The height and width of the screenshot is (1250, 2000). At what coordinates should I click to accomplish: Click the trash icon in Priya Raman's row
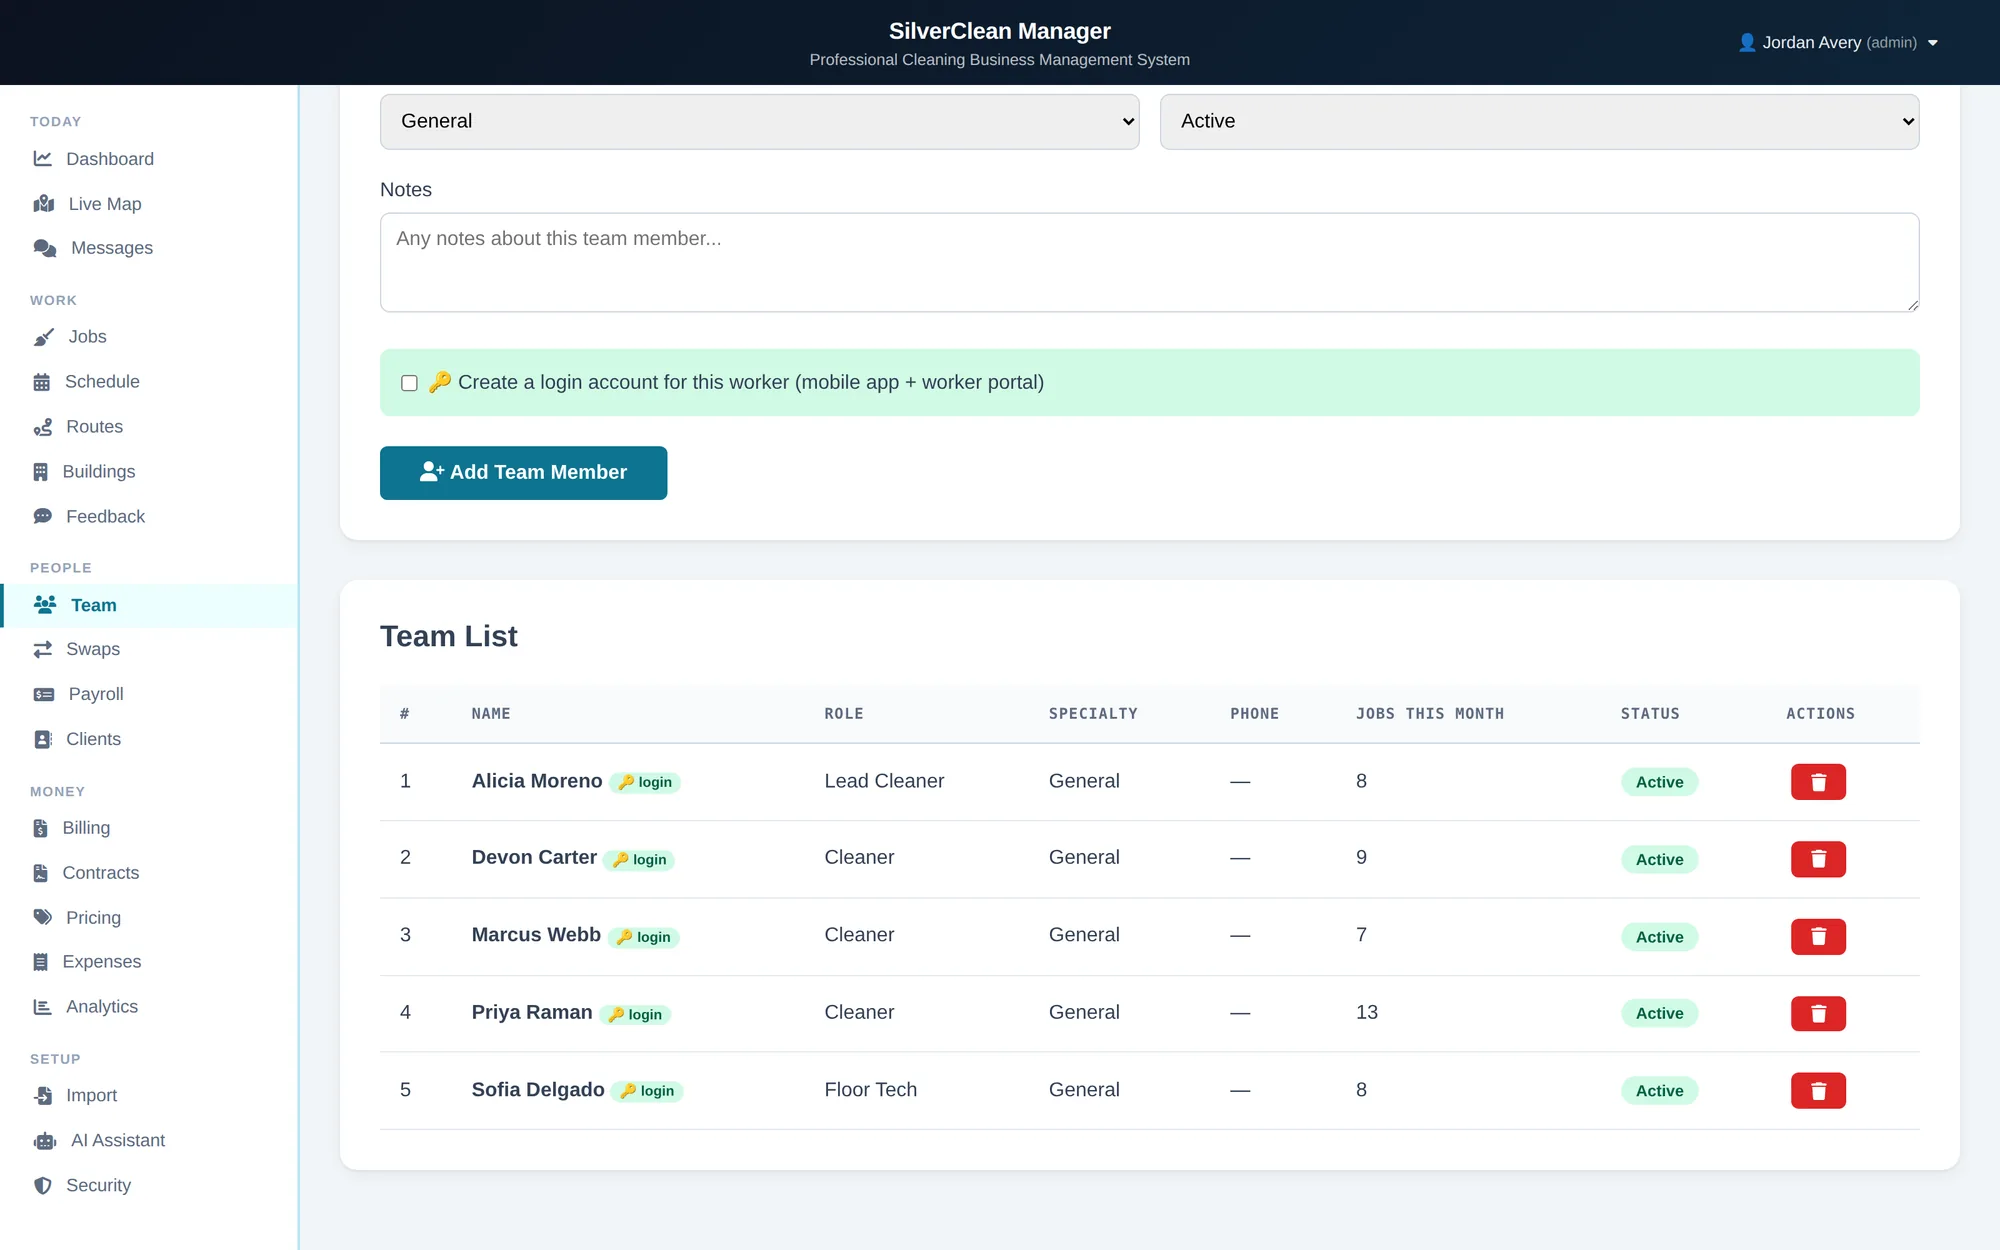(1818, 1013)
